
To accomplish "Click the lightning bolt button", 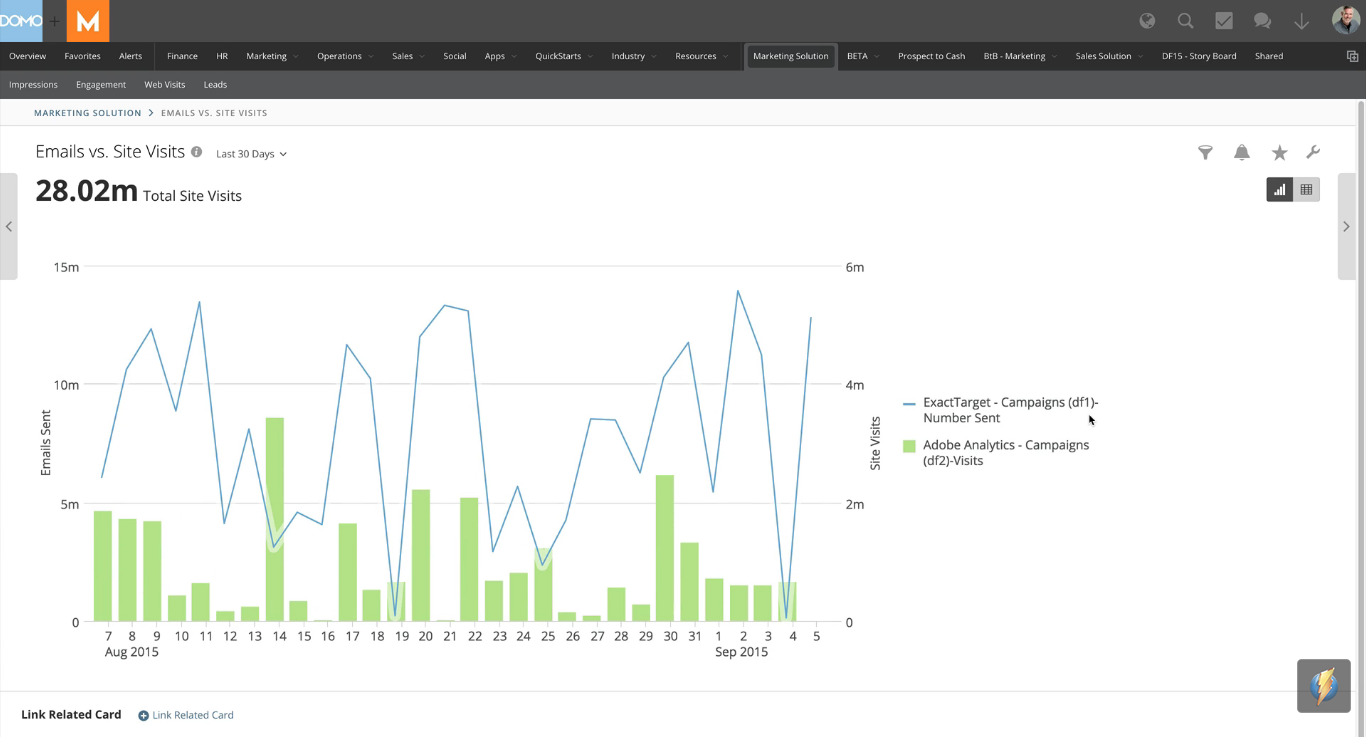I will 1323,686.
